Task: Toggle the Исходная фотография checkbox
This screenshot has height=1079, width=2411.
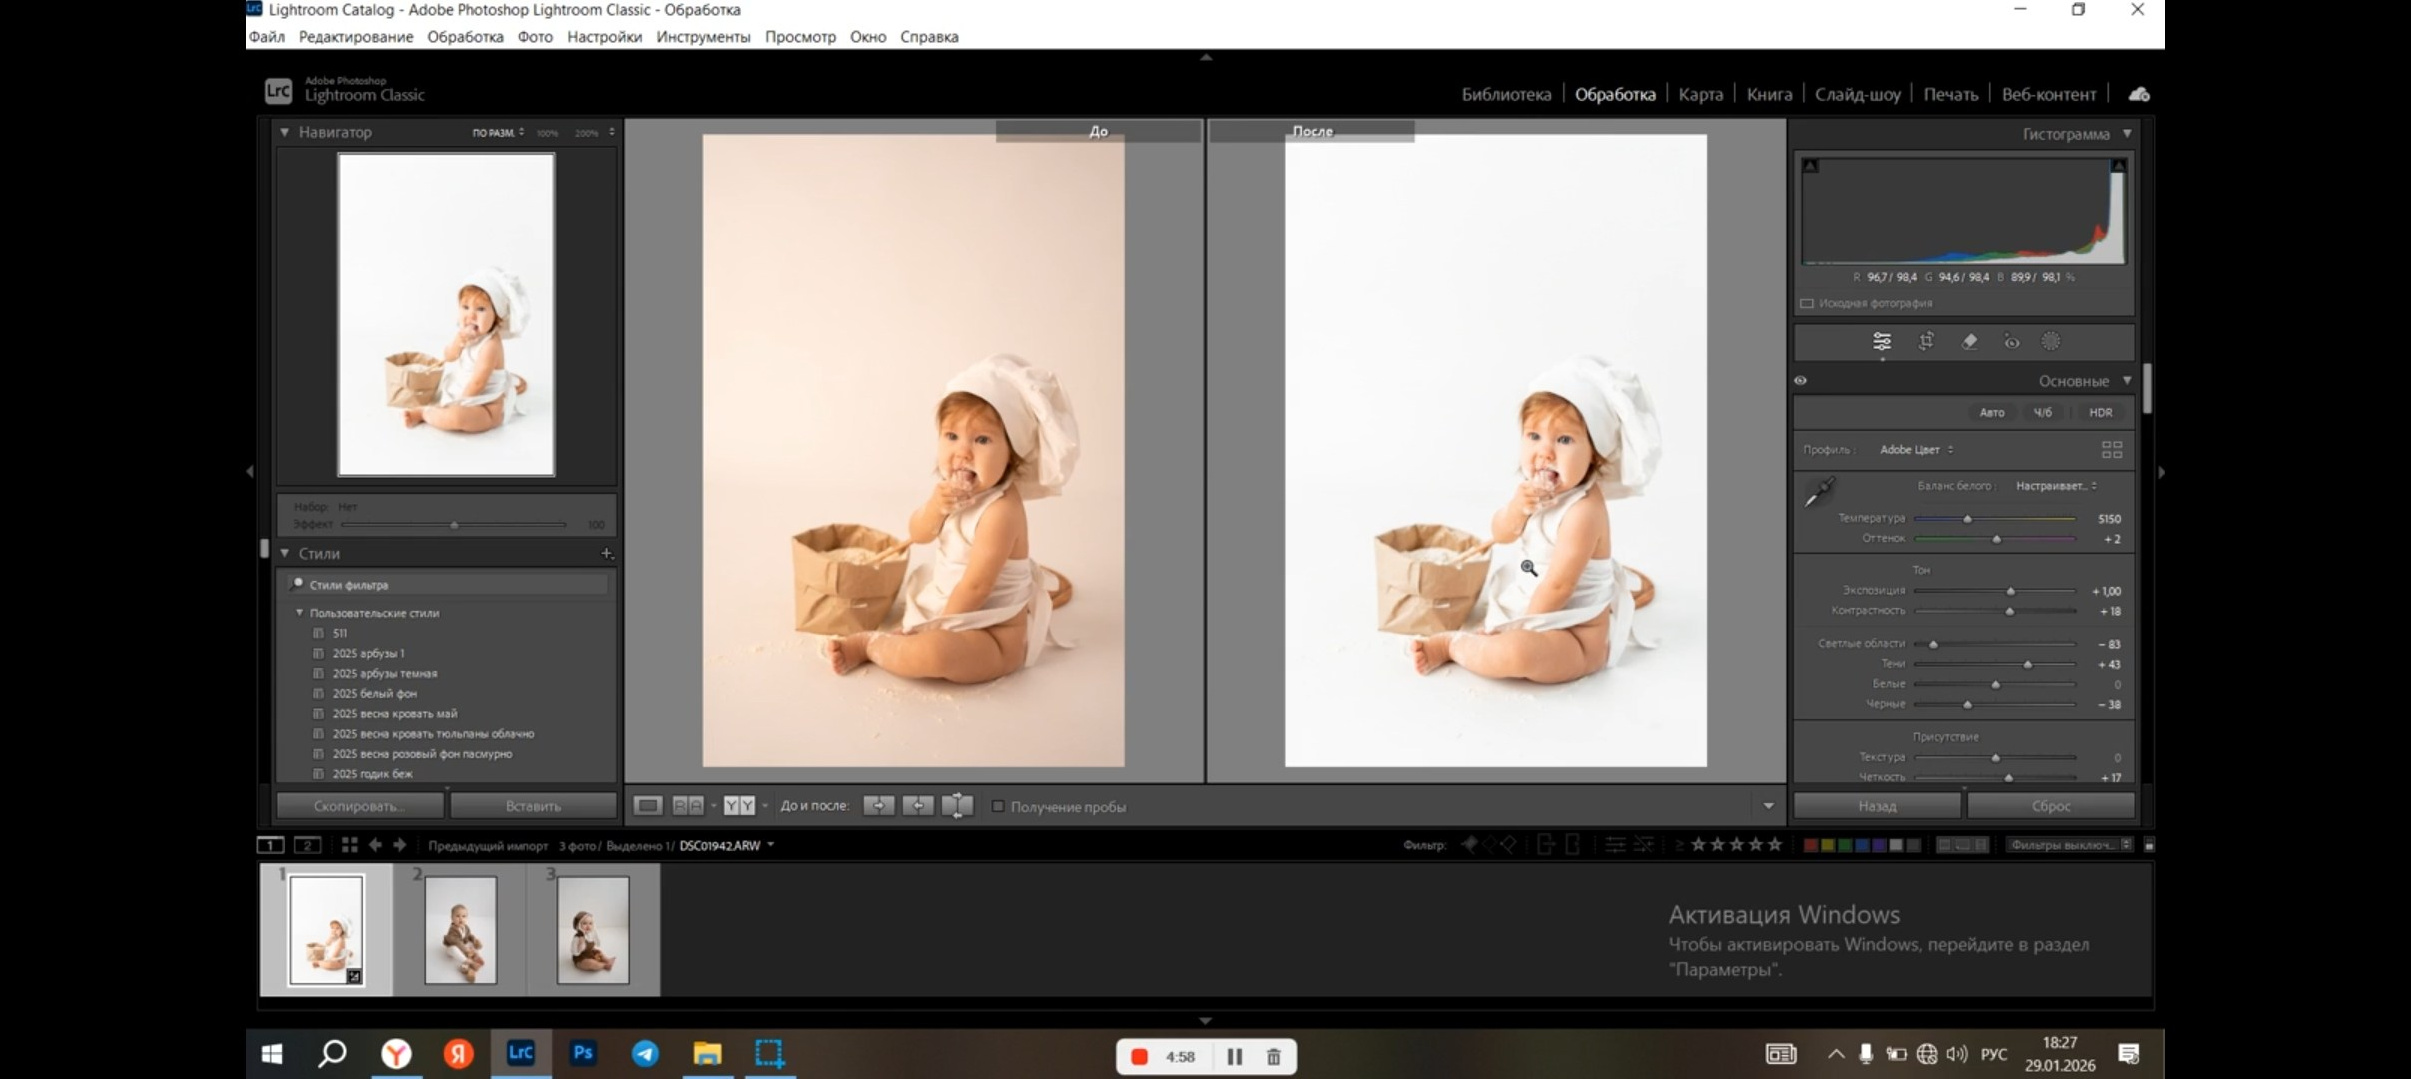Action: (1807, 303)
